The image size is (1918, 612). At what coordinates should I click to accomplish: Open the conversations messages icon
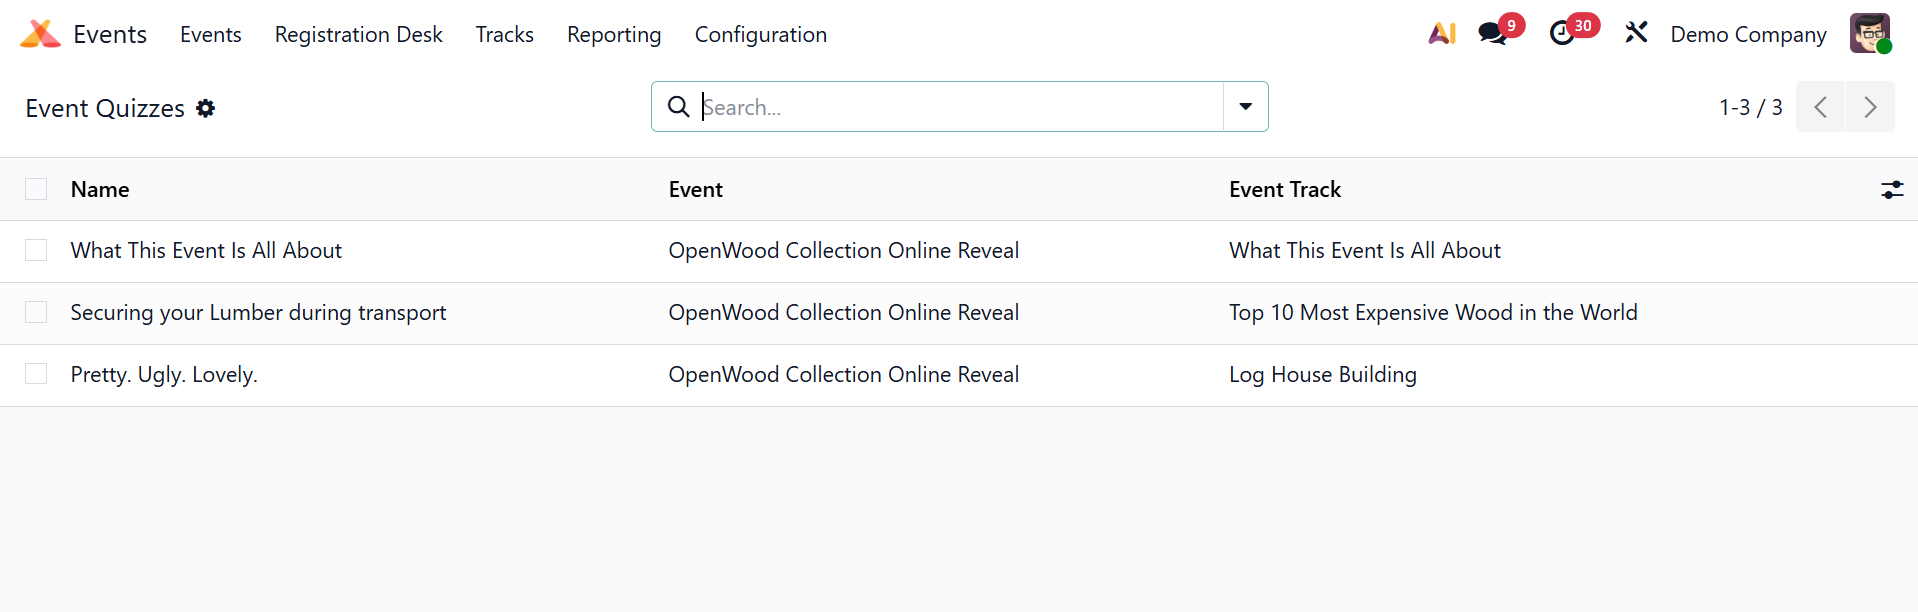[x=1493, y=34]
